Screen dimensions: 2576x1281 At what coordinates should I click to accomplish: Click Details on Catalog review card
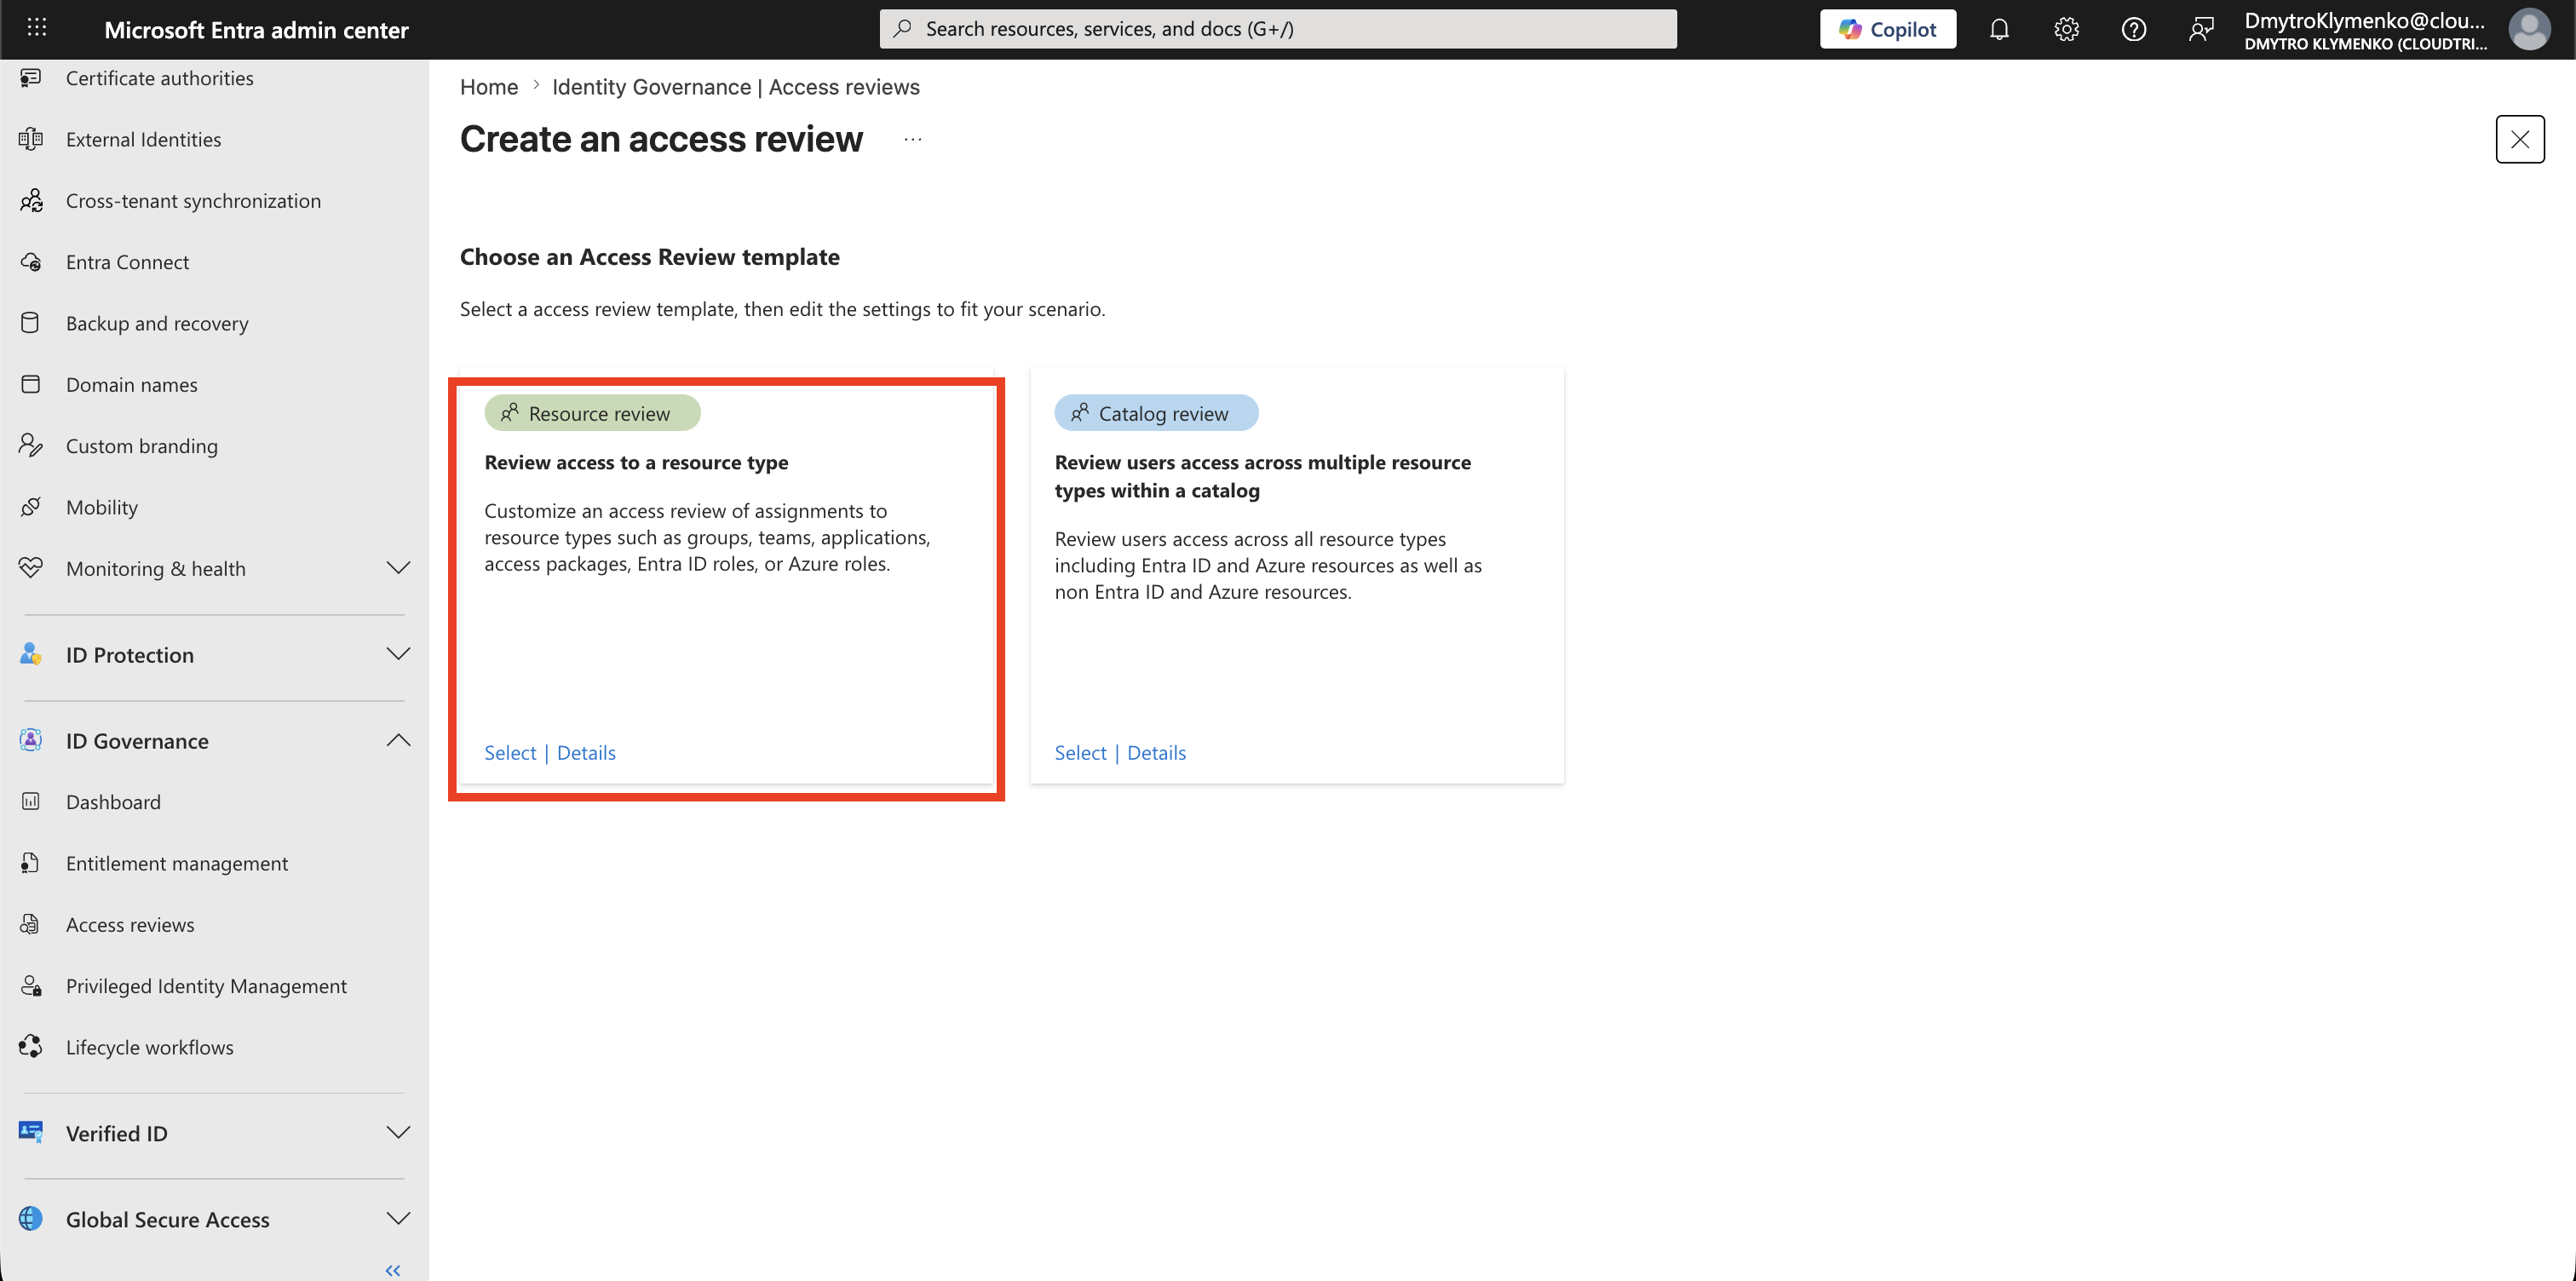1156,753
